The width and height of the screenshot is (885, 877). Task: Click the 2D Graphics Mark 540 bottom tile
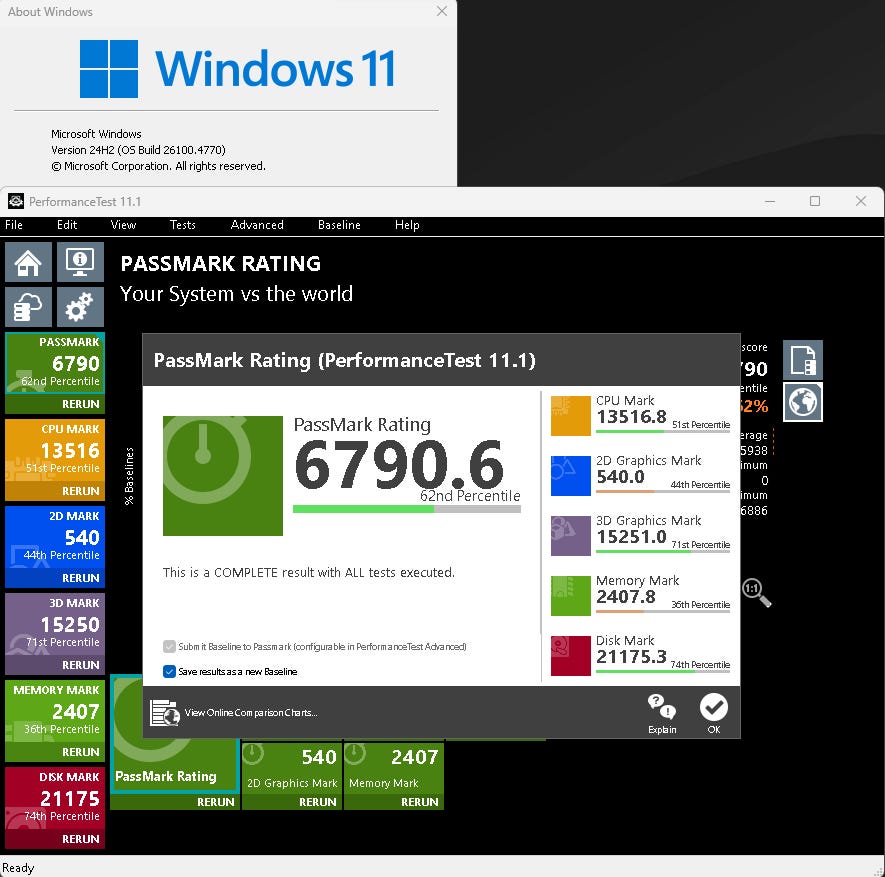[292, 768]
